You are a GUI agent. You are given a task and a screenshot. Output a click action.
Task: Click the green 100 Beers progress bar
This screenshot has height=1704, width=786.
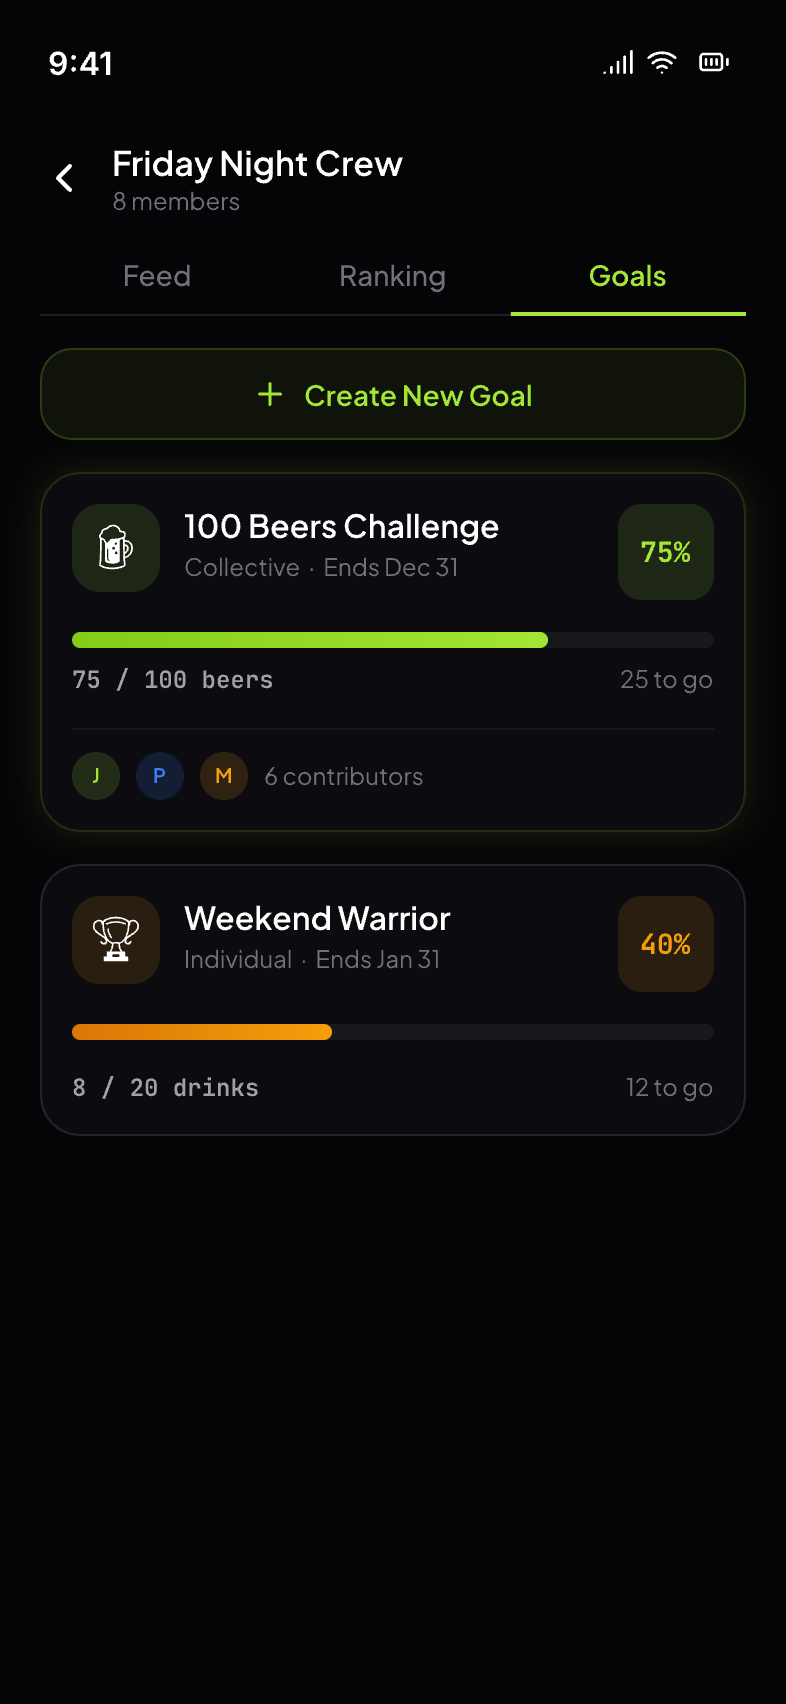[x=310, y=640]
